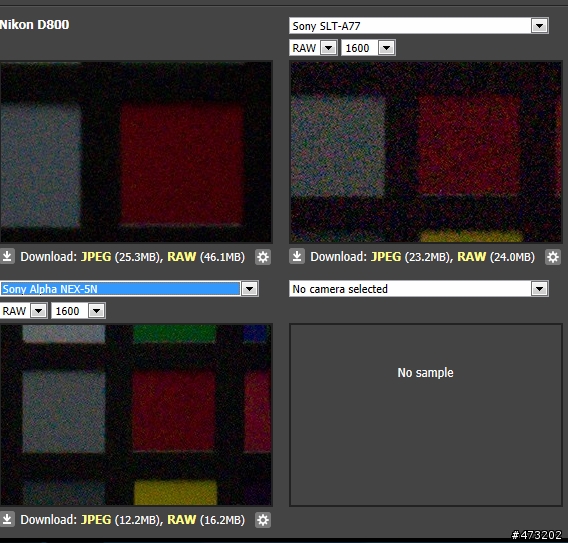Download the Nikon D800 JPEG (25.3MB)

click(96, 256)
